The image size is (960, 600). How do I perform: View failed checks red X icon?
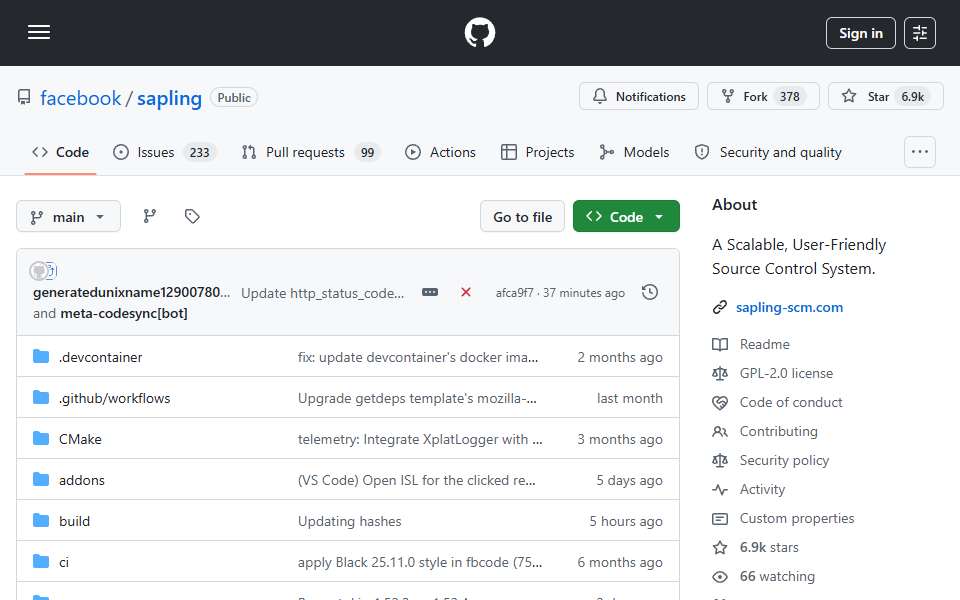pyautogui.click(x=466, y=292)
